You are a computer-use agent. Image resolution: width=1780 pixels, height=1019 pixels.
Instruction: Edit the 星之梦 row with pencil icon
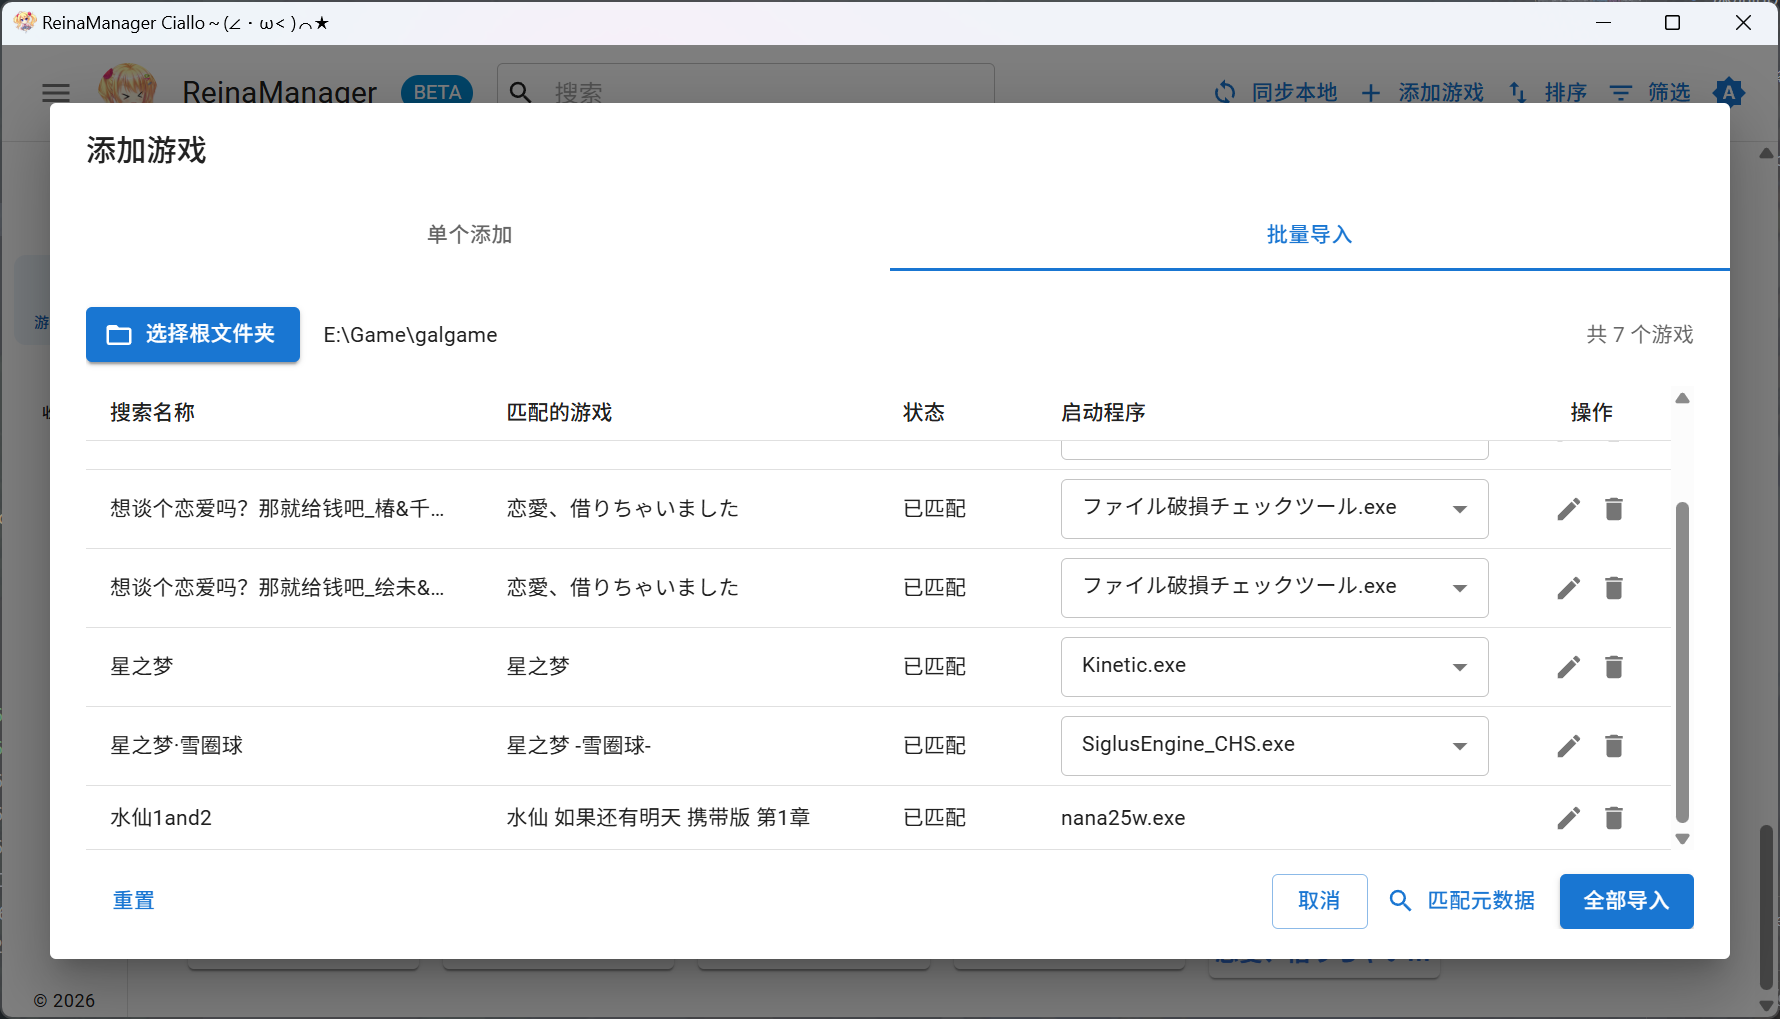coord(1568,667)
